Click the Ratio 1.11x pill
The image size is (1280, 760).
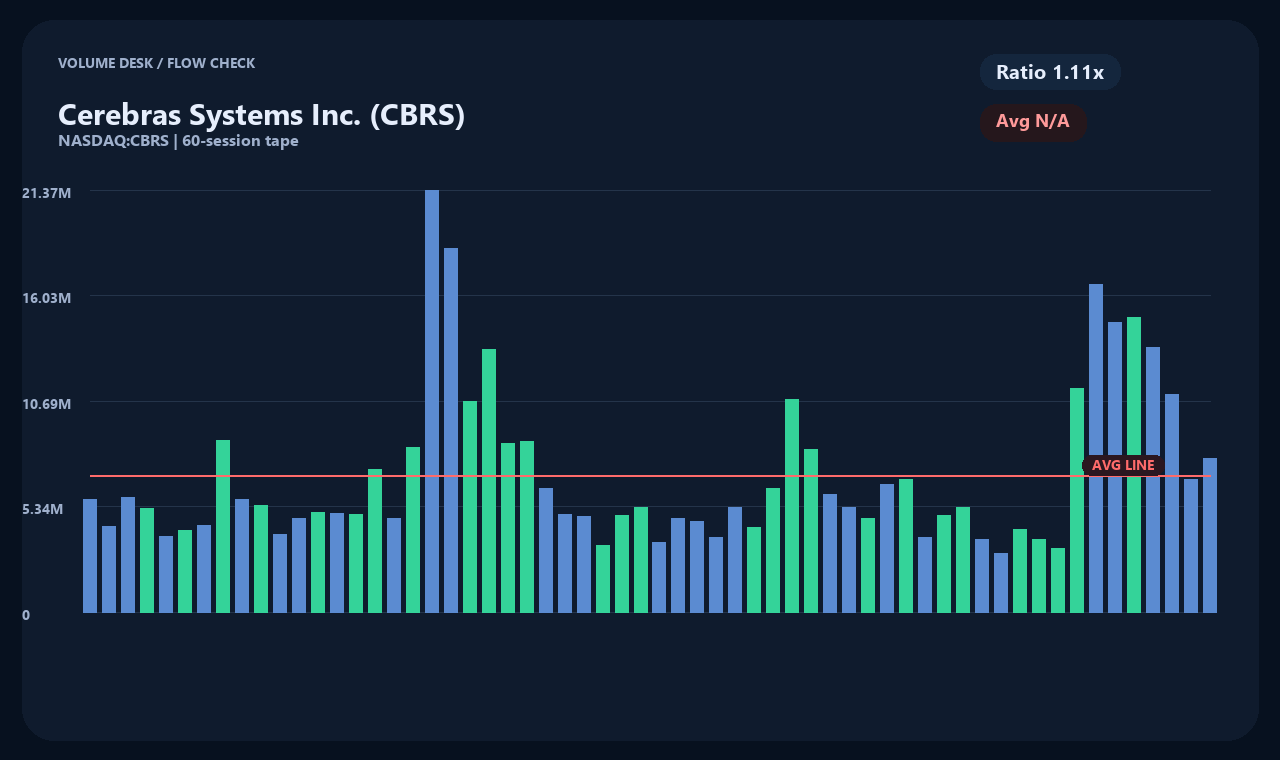click(x=1050, y=72)
